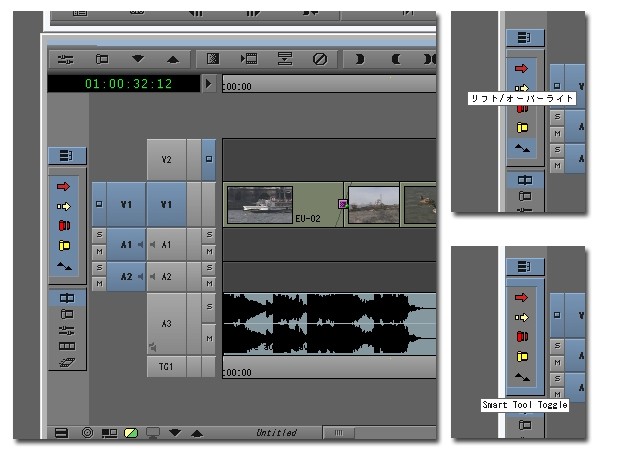Screen dimensions: 625x469
Task: Enable yellow Ripple Trim roller in main timeline
Action: (64, 245)
